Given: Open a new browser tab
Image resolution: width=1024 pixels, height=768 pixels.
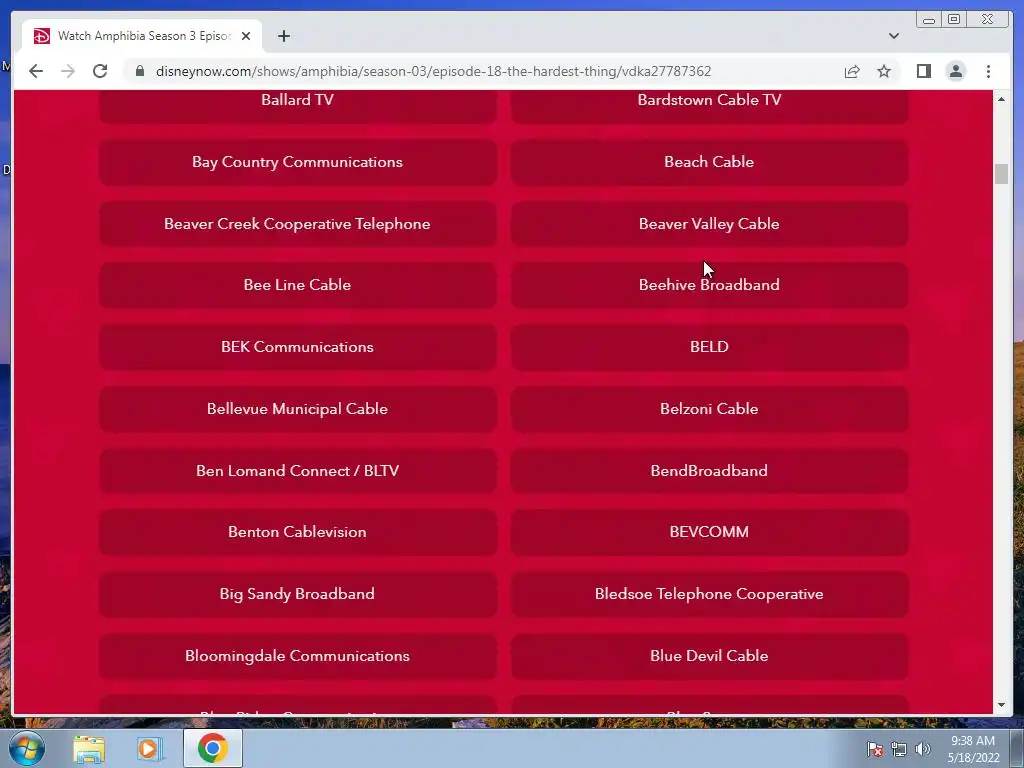Looking at the screenshot, I should (x=283, y=36).
